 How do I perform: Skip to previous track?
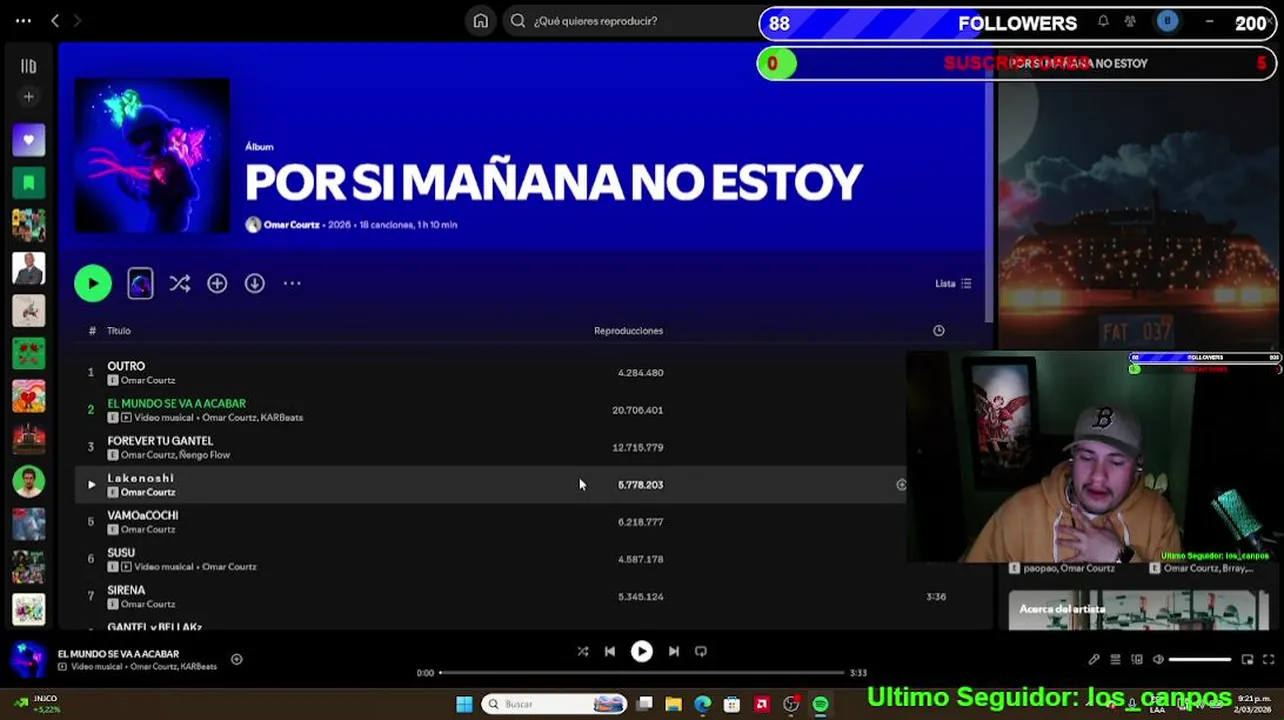click(610, 652)
